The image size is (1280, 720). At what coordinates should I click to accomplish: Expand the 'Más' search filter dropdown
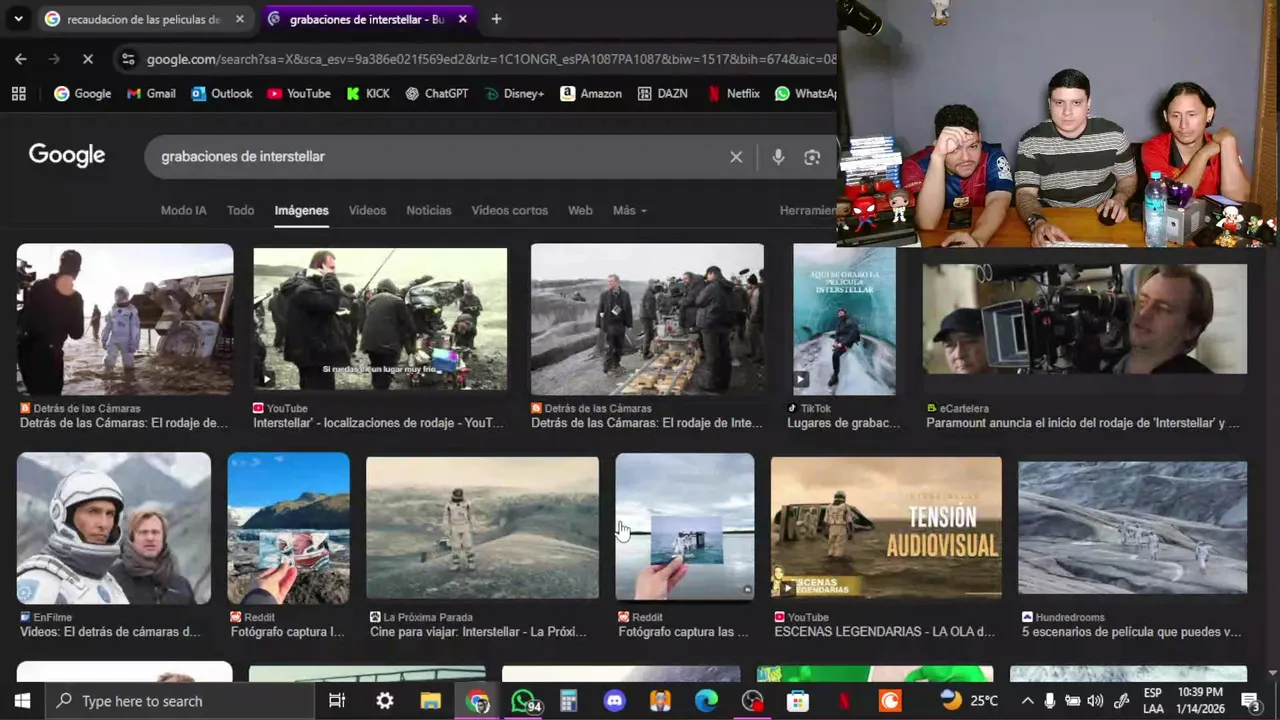629,210
